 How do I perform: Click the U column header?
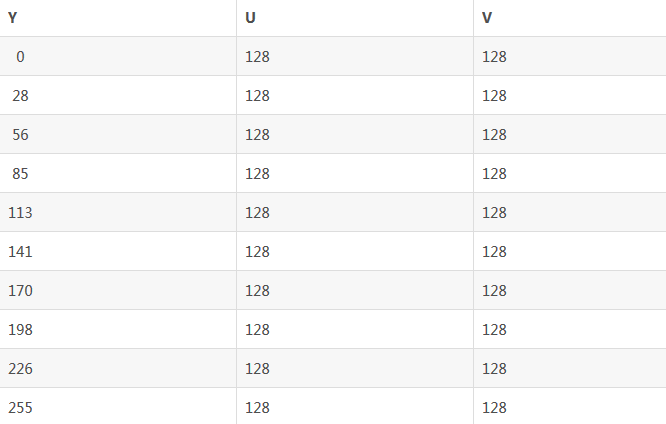(x=250, y=18)
